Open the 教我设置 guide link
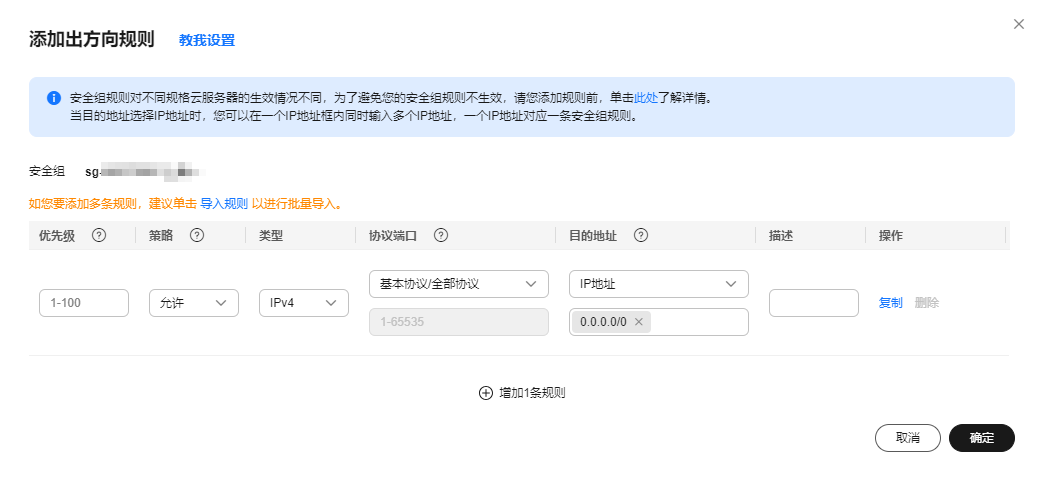 pyautogui.click(x=207, y=40)
